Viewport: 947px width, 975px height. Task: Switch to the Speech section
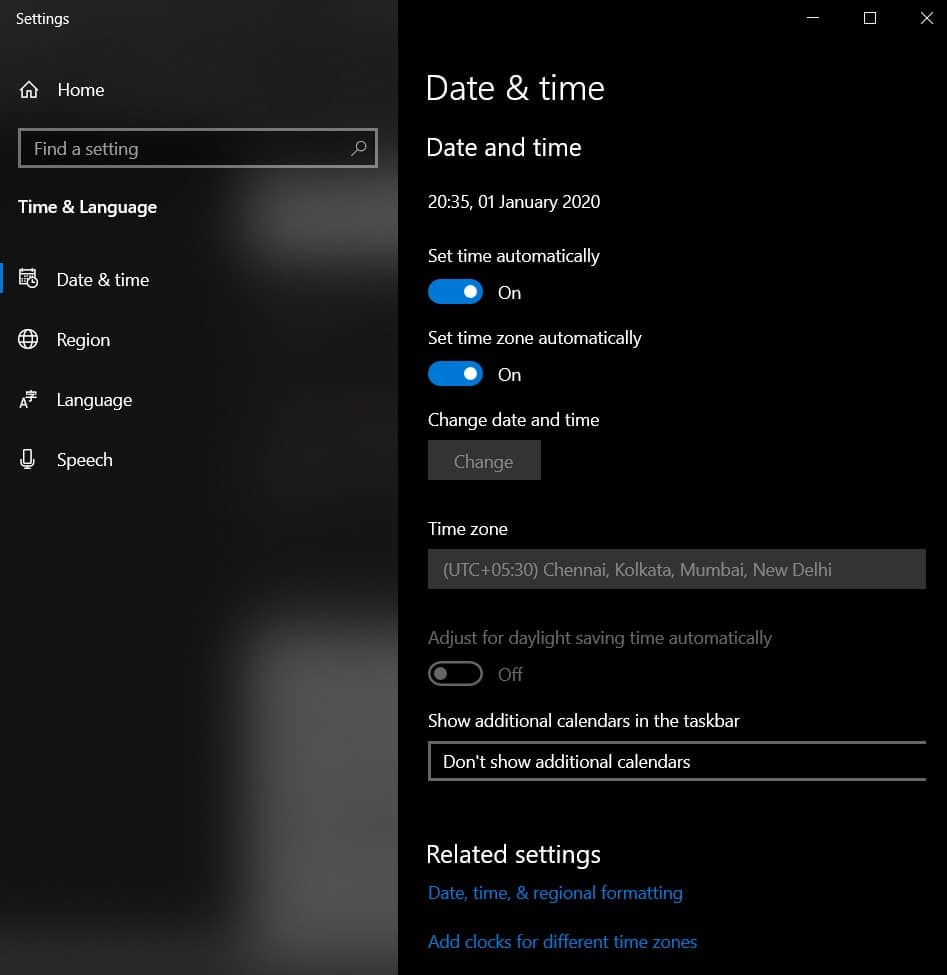pos(84,460)
